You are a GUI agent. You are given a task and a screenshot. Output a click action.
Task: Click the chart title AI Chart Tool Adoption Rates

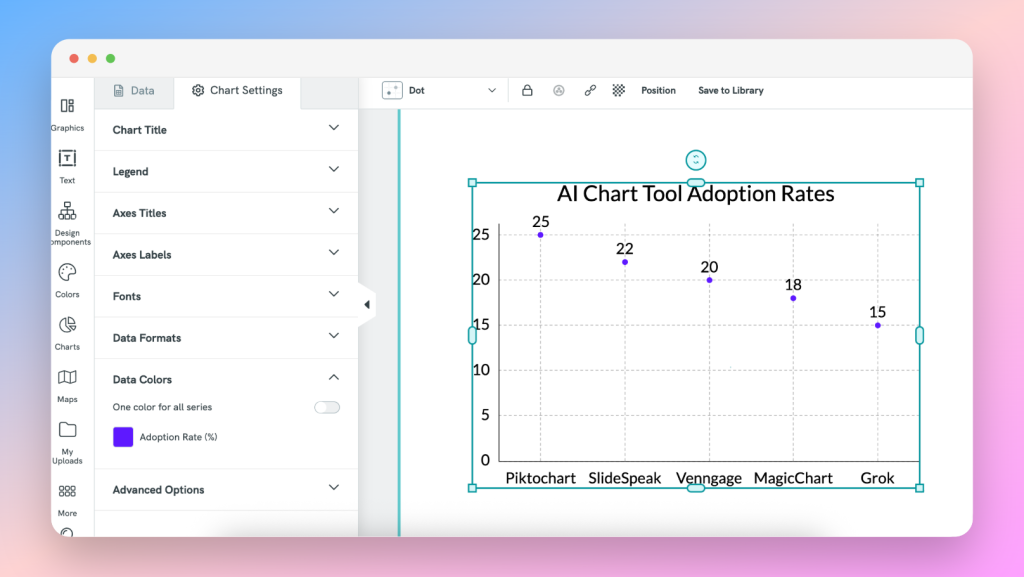coord(696,194)
